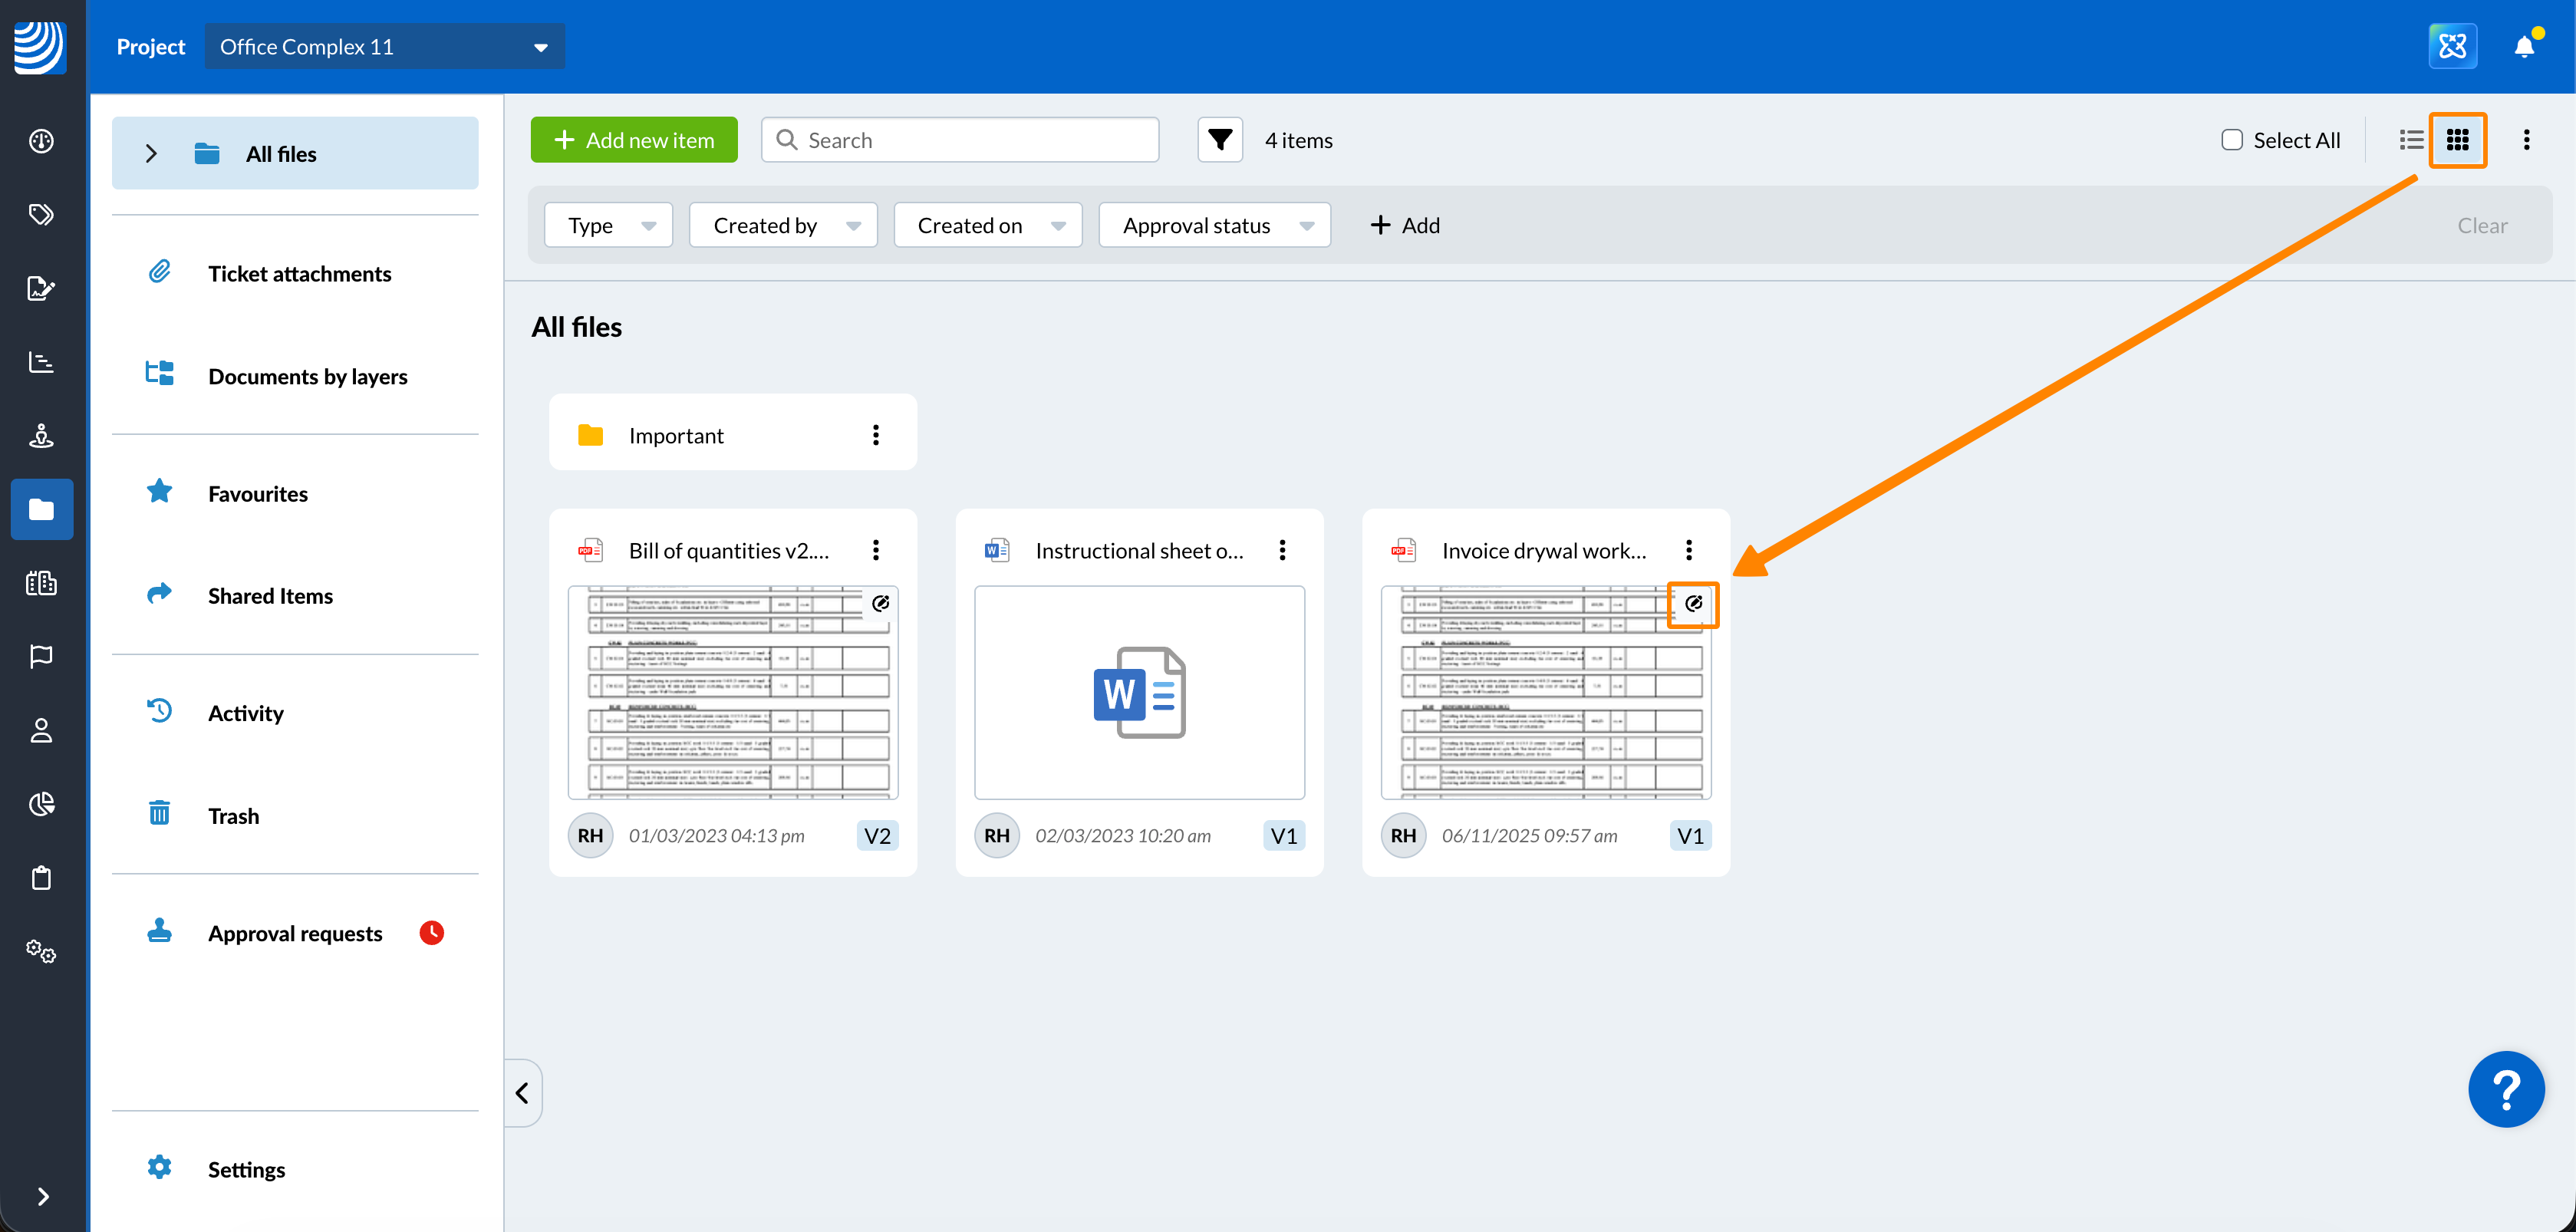Click Add to add another filter
Viewport: 2576px width, 1232px height.
(x=1405, y=226)
